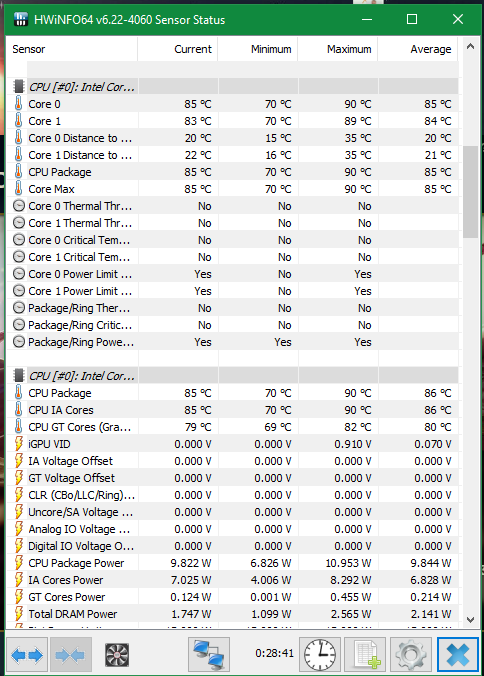Screen dimensions: 484x676
Task: Click the shrink layout arrows button
Action: point(70,655)
